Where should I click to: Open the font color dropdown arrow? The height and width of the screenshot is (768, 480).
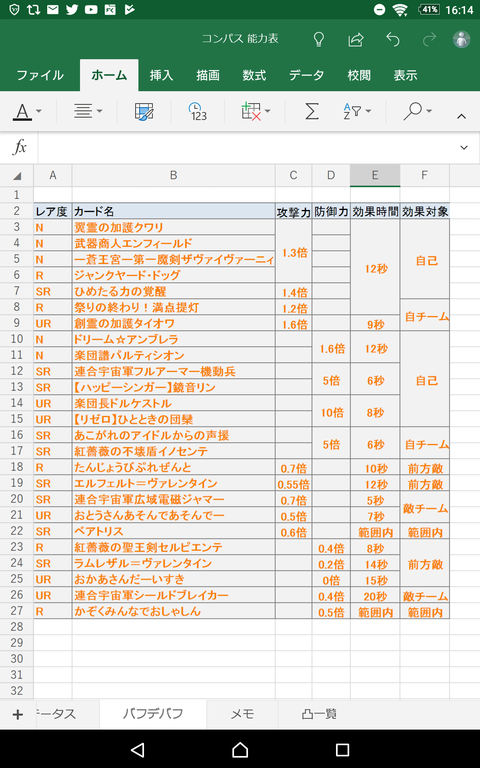pos(39,112)
